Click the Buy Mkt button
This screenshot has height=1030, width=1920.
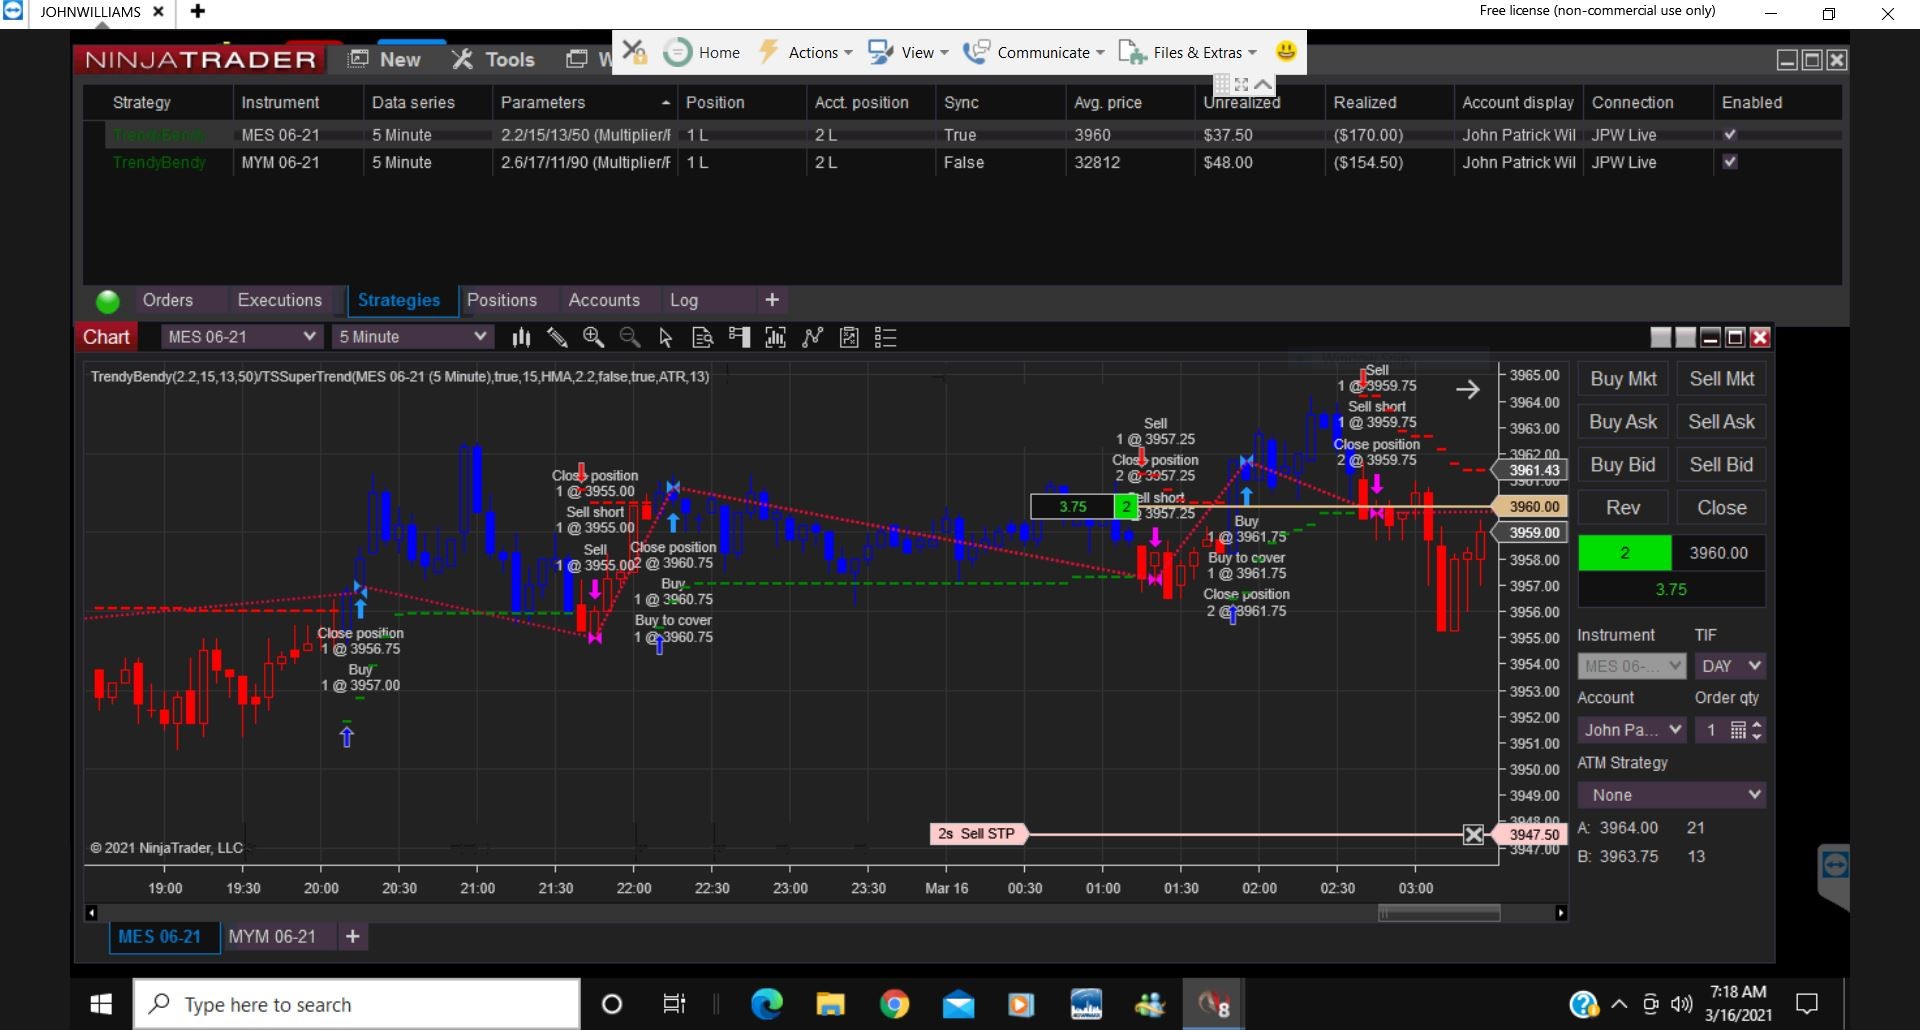[x=1623, y=379]
